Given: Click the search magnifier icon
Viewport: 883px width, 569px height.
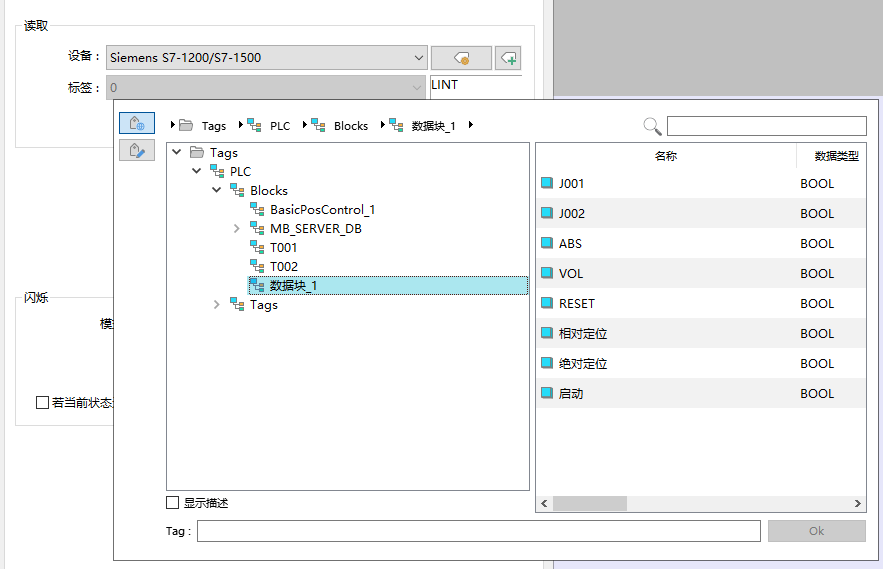Looking at the screenshot, I should (x=652, y=126).
